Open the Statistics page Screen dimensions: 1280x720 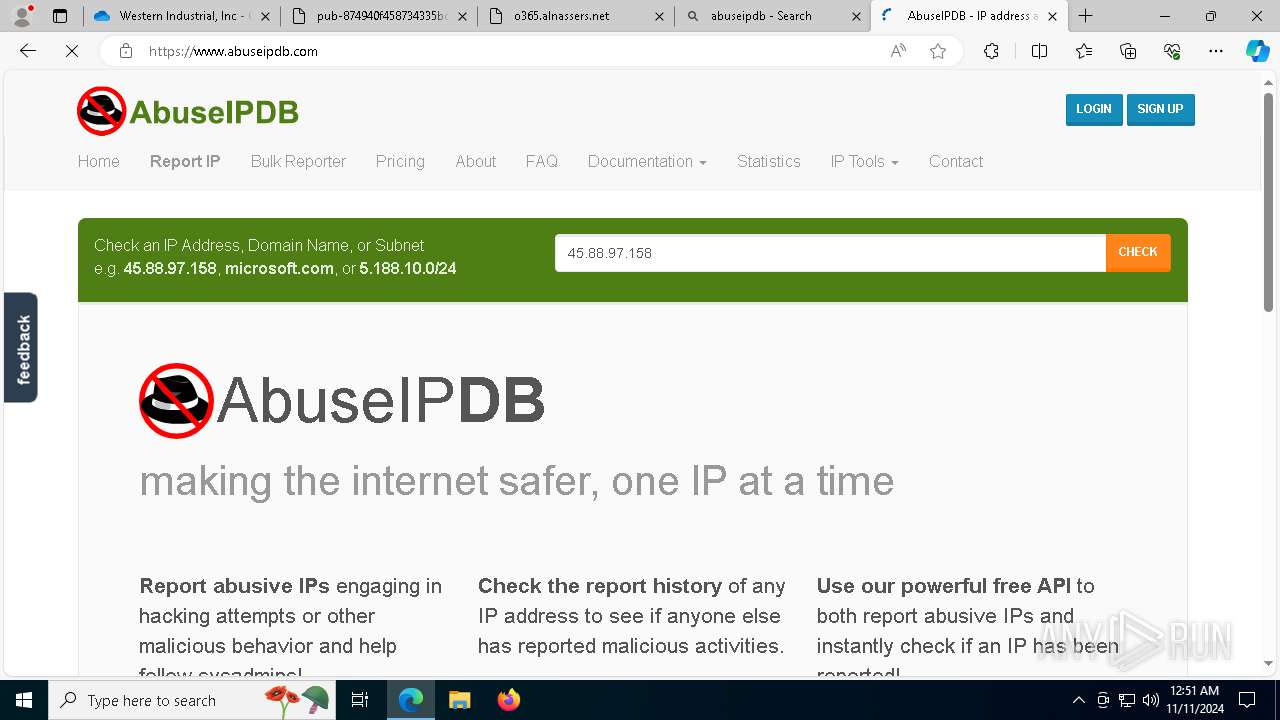click(x=769, y=161)
